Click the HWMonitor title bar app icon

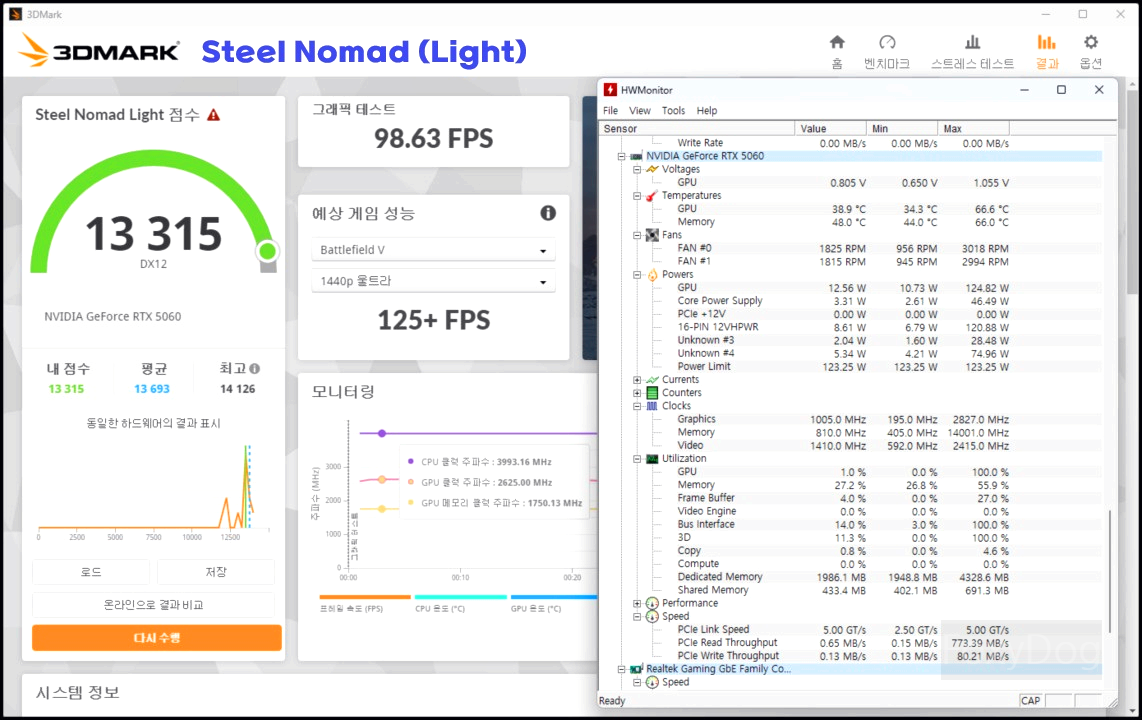[x=610, y=90]
